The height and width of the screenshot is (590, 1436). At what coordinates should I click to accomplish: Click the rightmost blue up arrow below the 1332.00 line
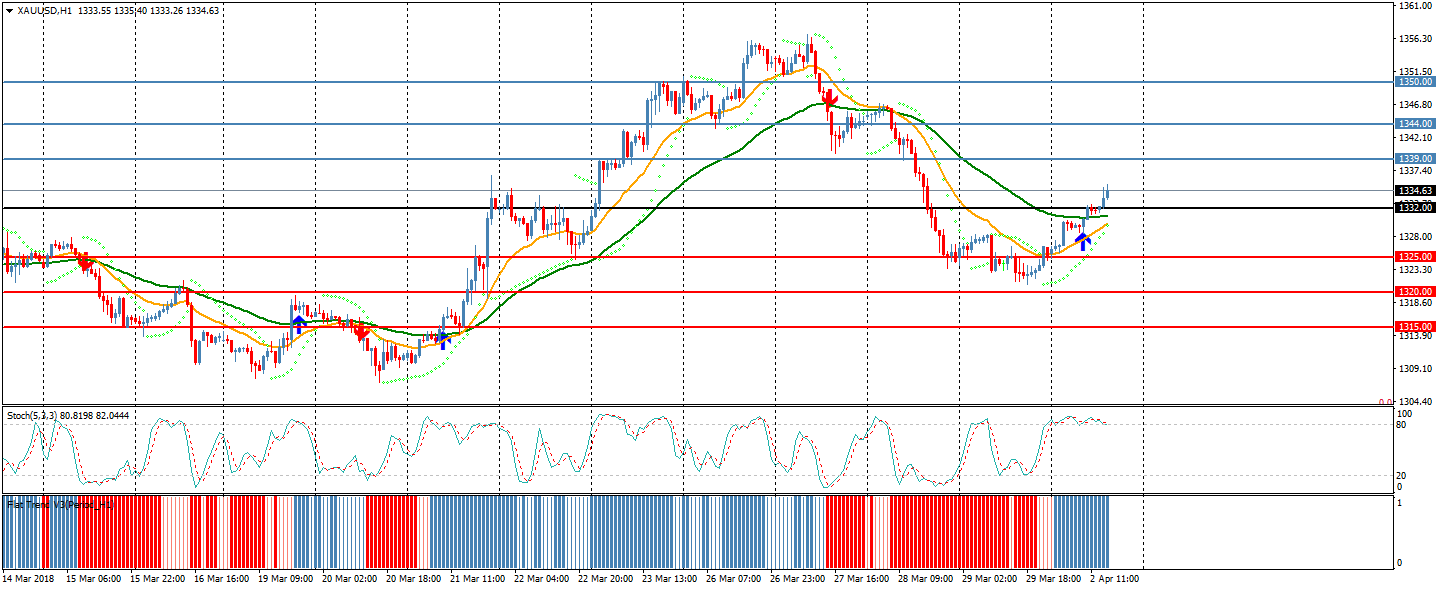pyautogui.click(x=1082, y=240)
